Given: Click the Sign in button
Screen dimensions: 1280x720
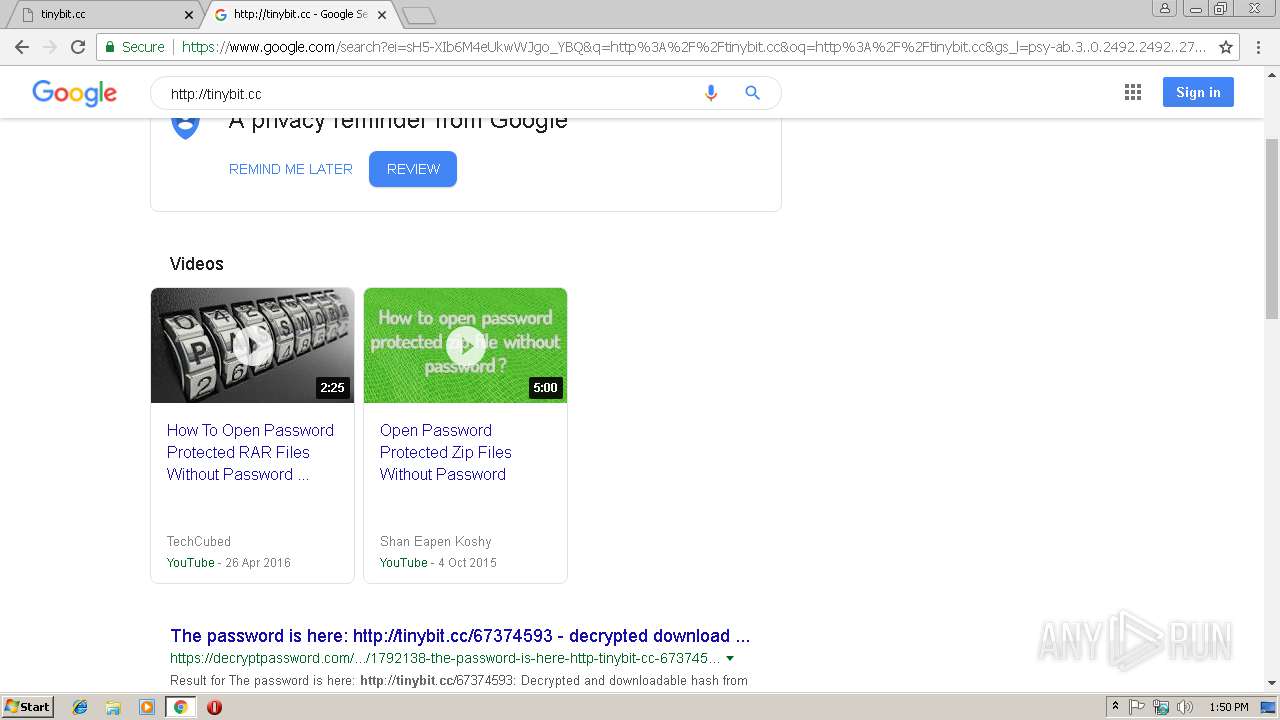Looking at the screenshot, I should click(1198, 92).
